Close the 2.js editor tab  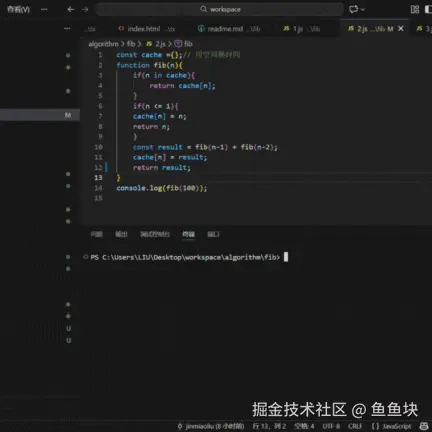point(401,29)
